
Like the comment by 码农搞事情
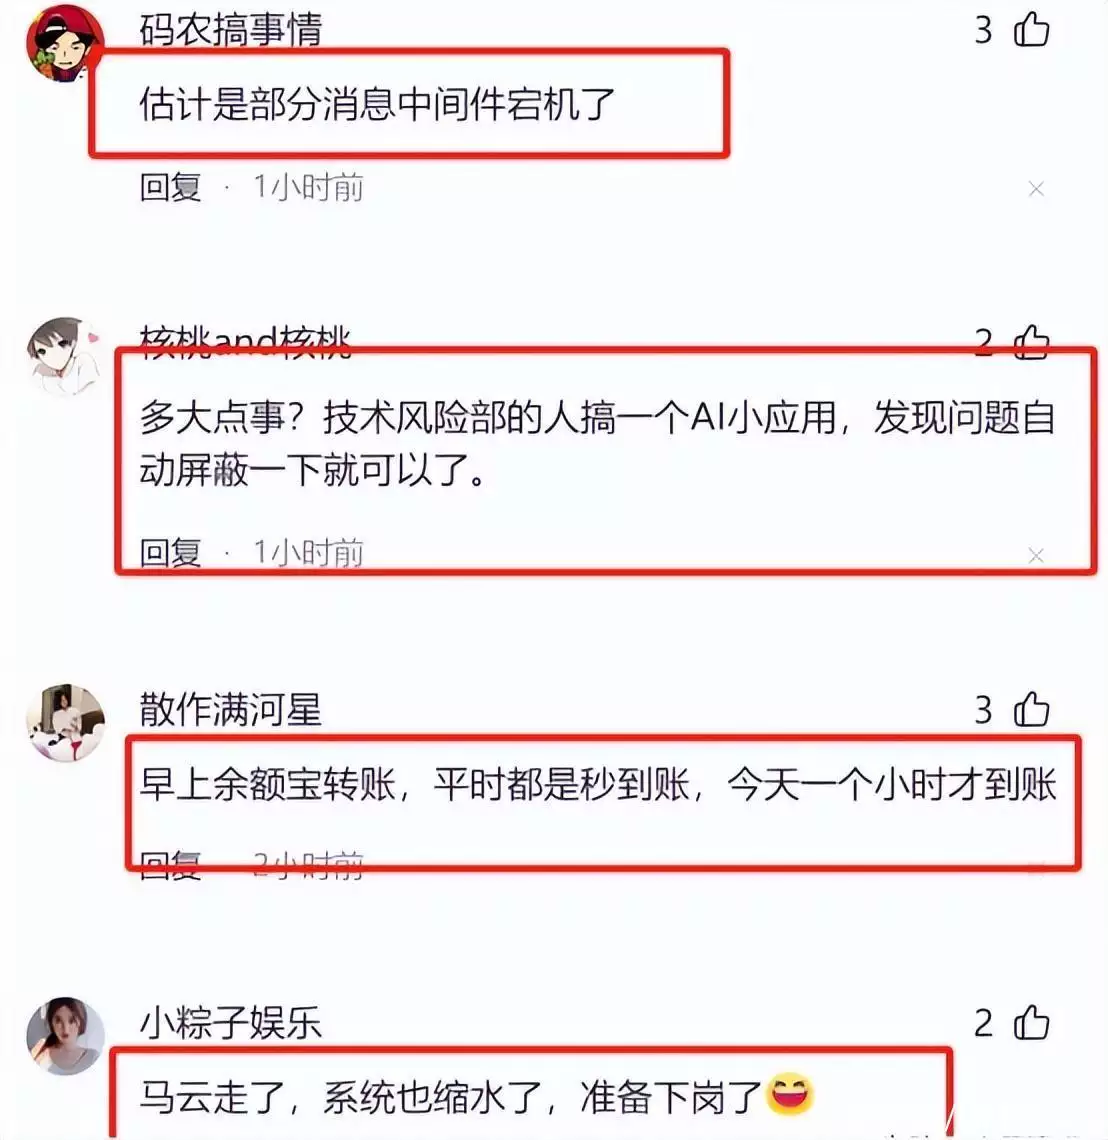[x=1031, y=31]
